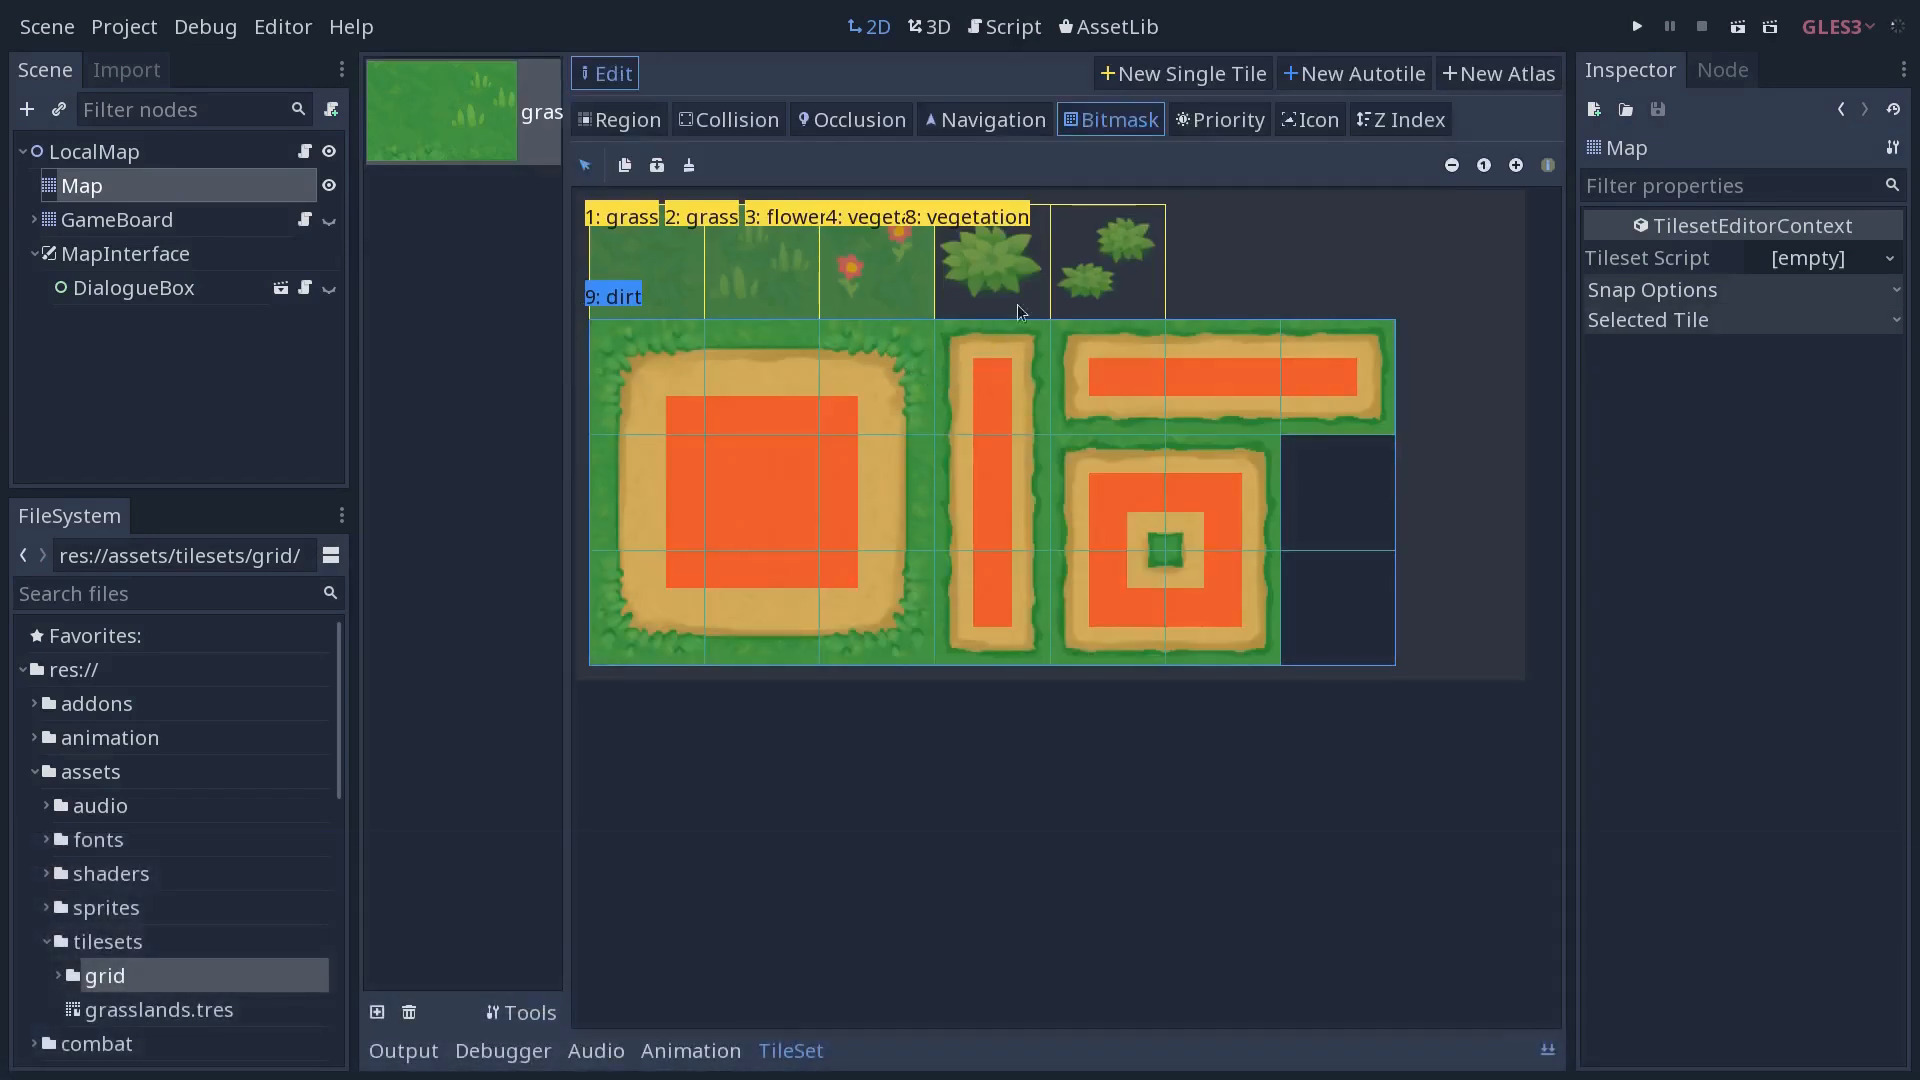Switch to the Region tab
Image resolution: width=1920 pixels, height=1080 pixels.
(620, 120)
